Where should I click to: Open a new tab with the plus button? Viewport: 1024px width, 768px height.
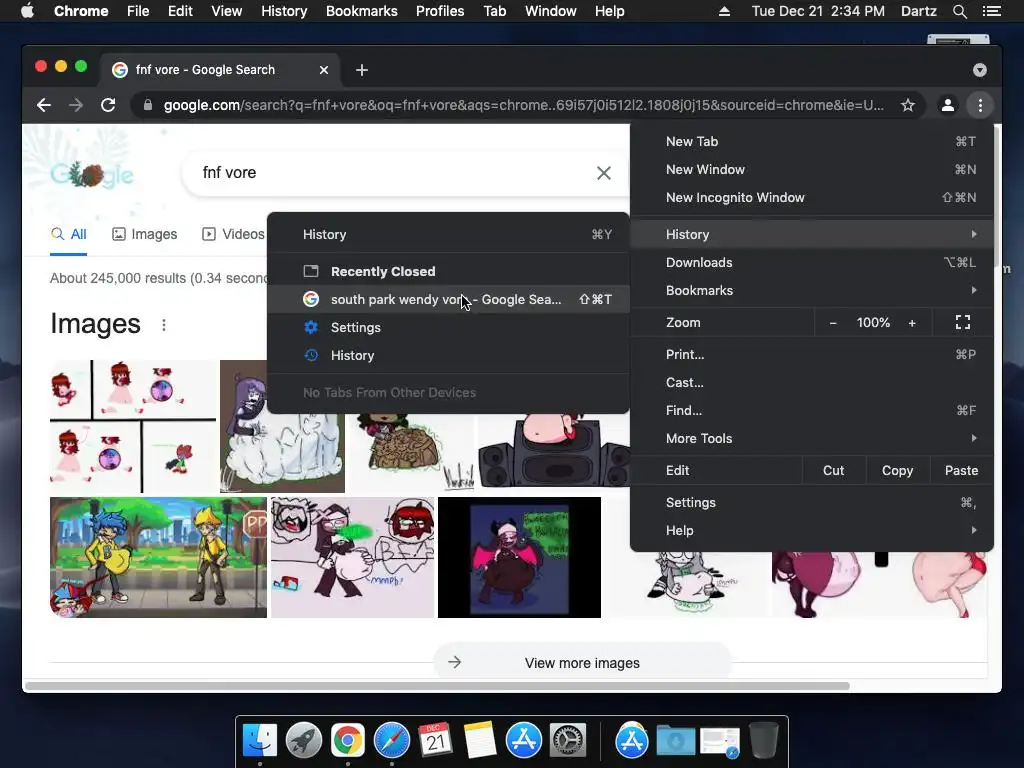tap(362, 70)
